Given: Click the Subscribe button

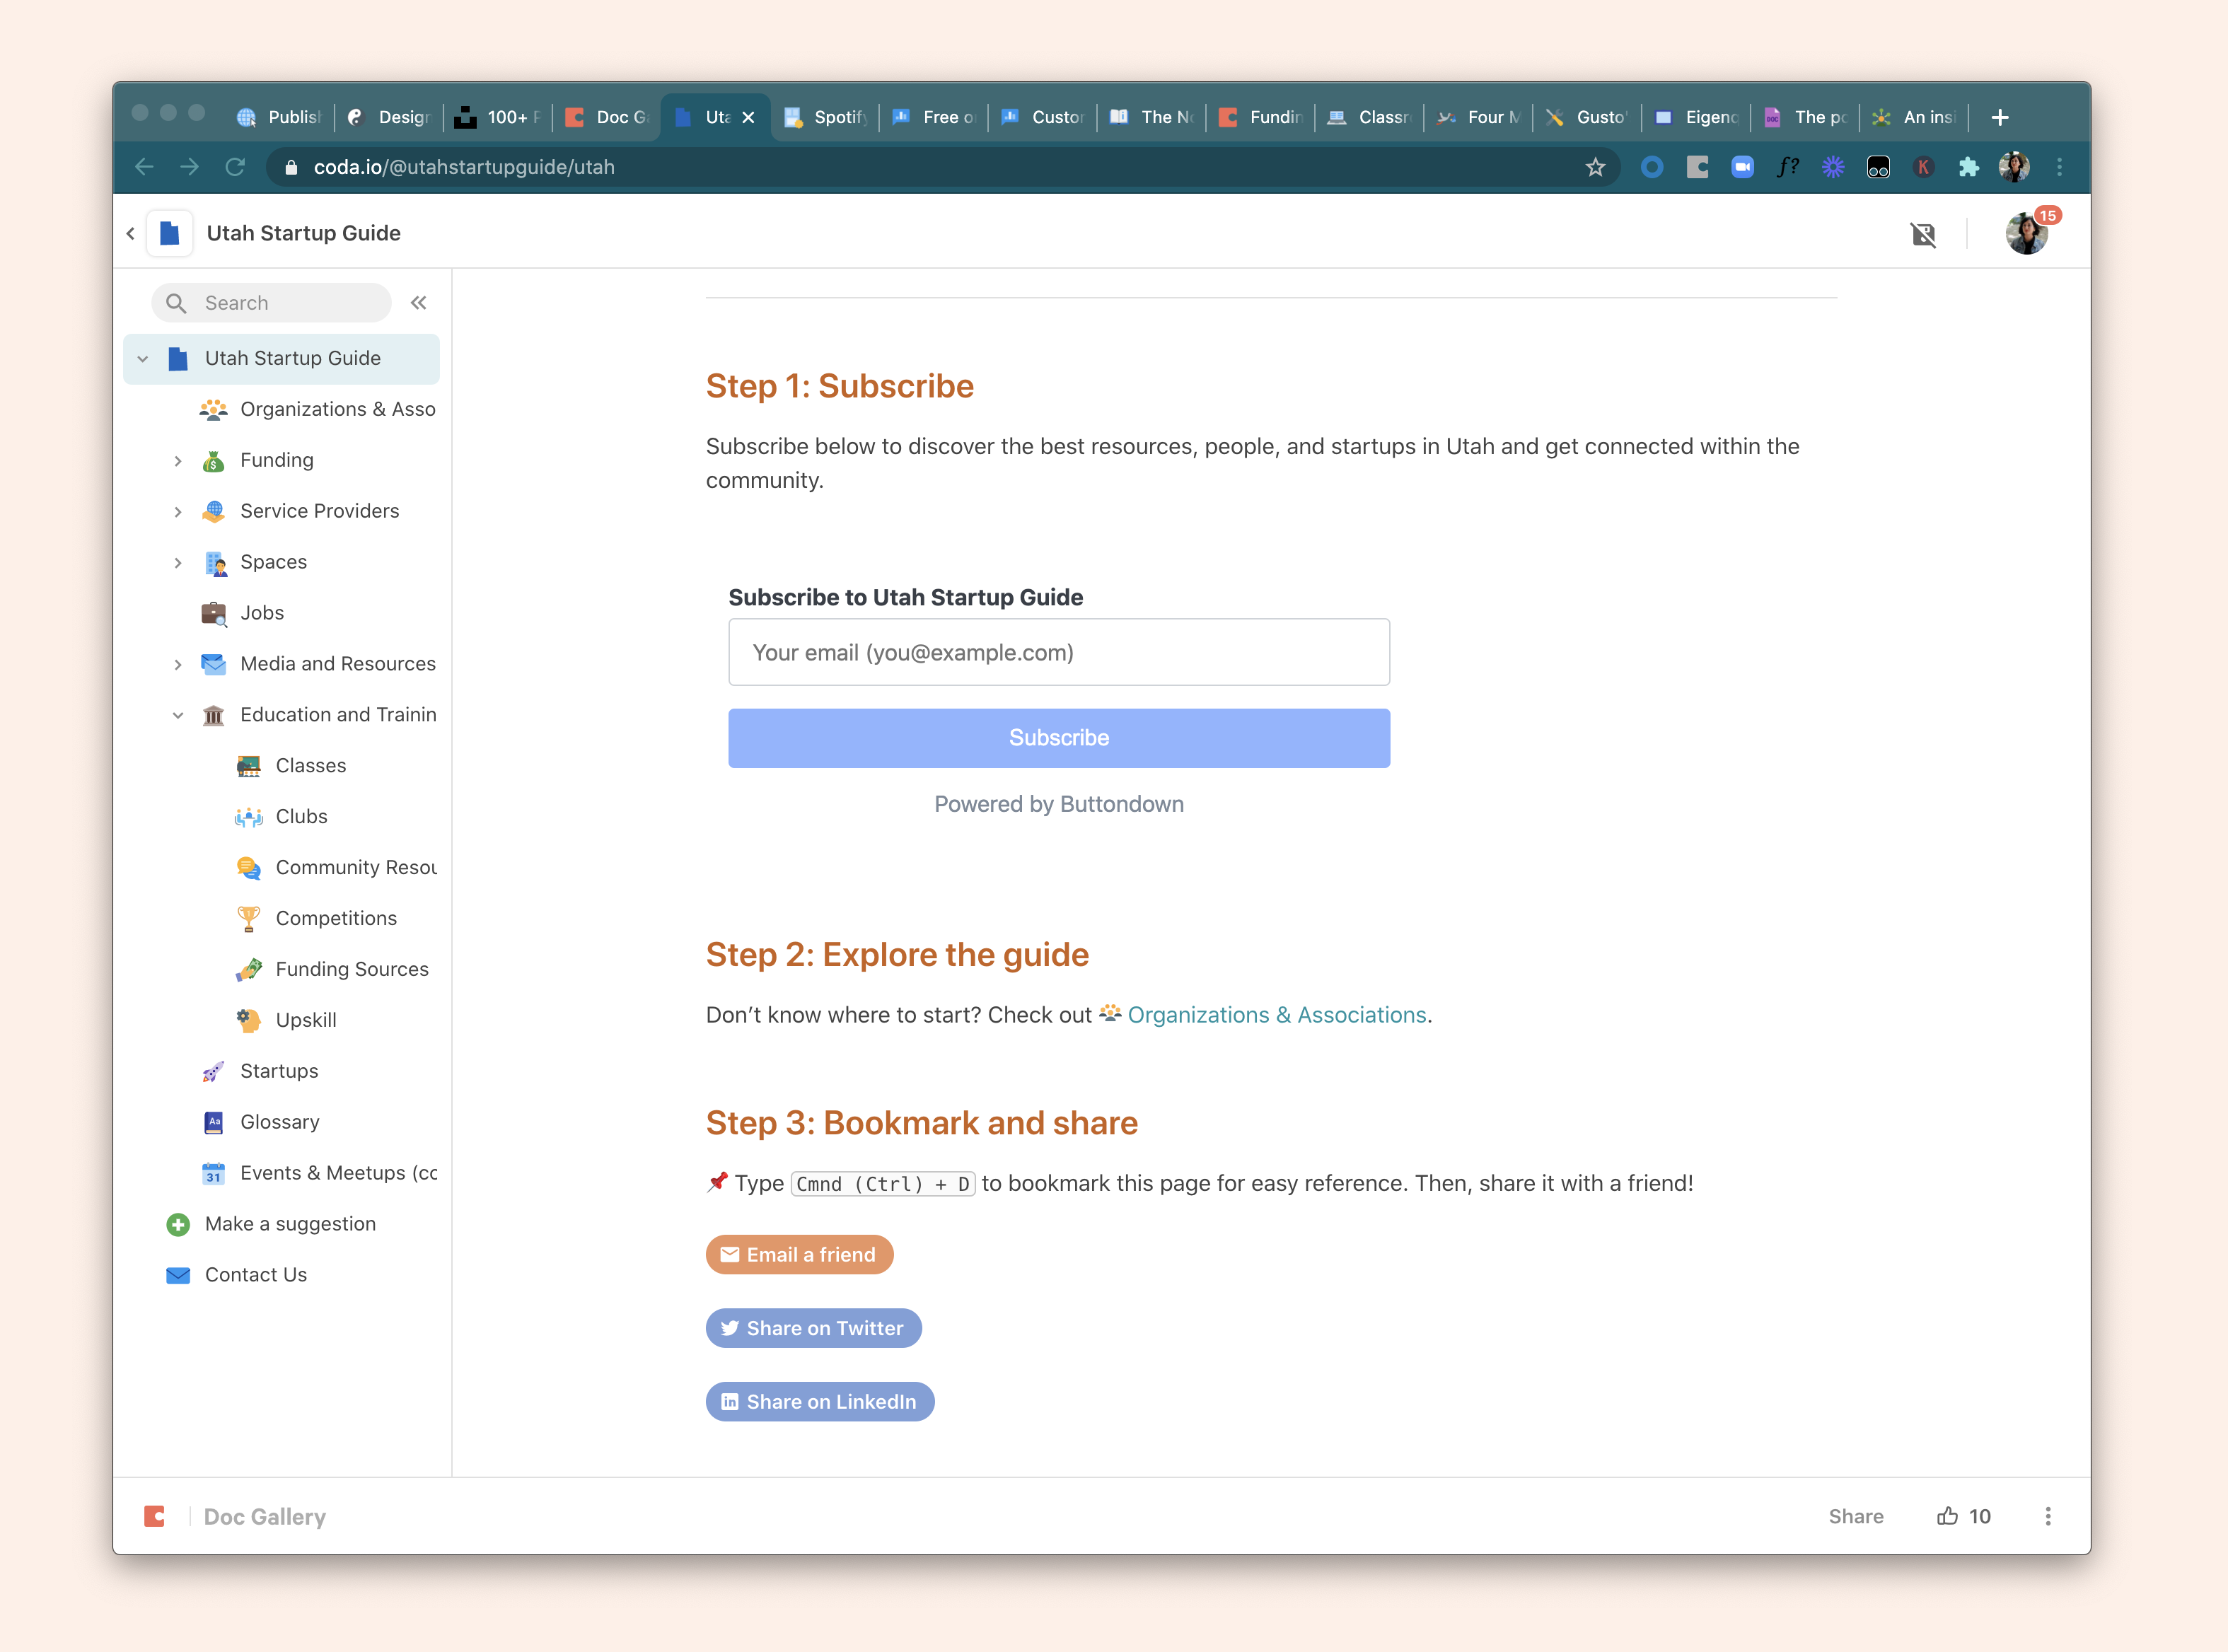Looking at the screenshot, I should pyautogui.click(x=1059, y=738).
